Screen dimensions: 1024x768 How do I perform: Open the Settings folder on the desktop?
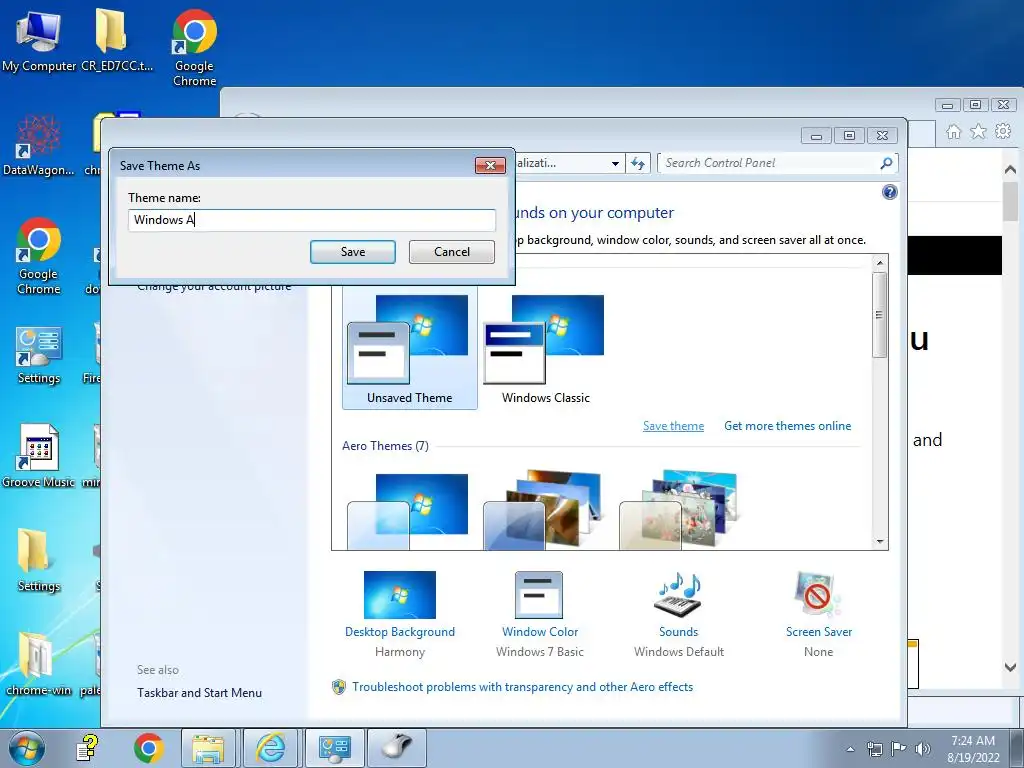point(39,560)
